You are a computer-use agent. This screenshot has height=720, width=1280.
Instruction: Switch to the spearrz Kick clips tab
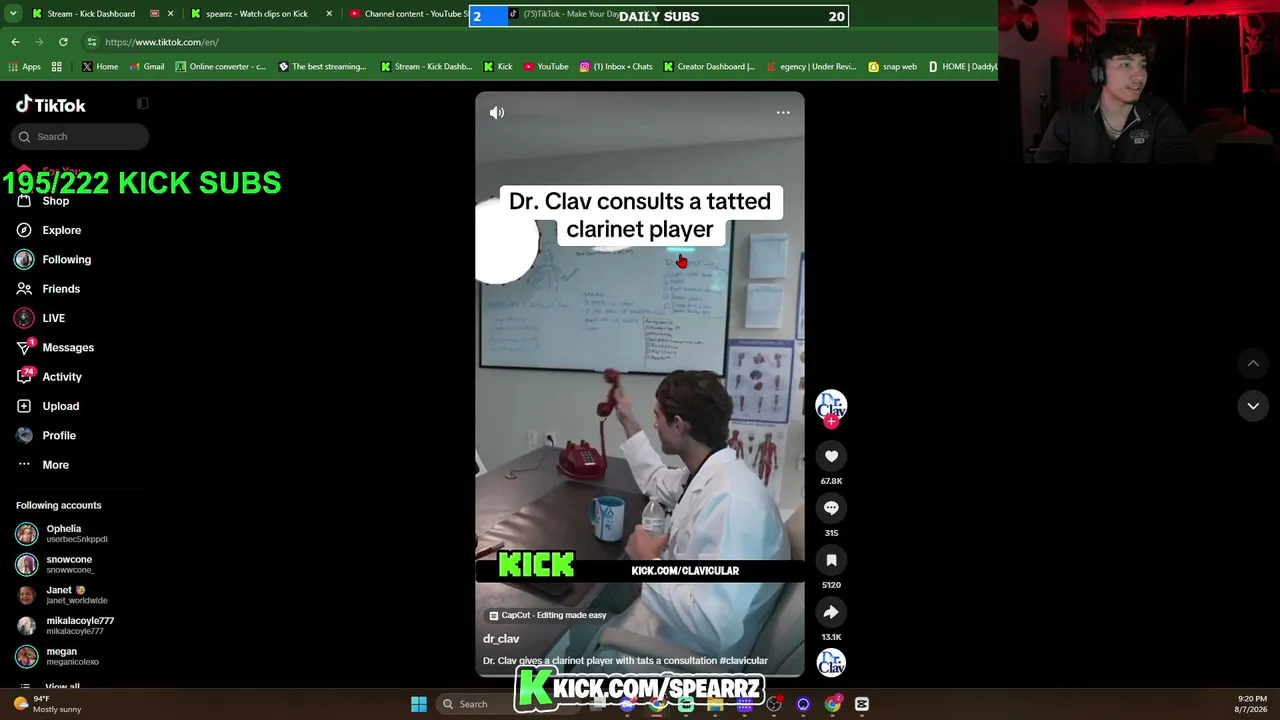coord(250,14)
